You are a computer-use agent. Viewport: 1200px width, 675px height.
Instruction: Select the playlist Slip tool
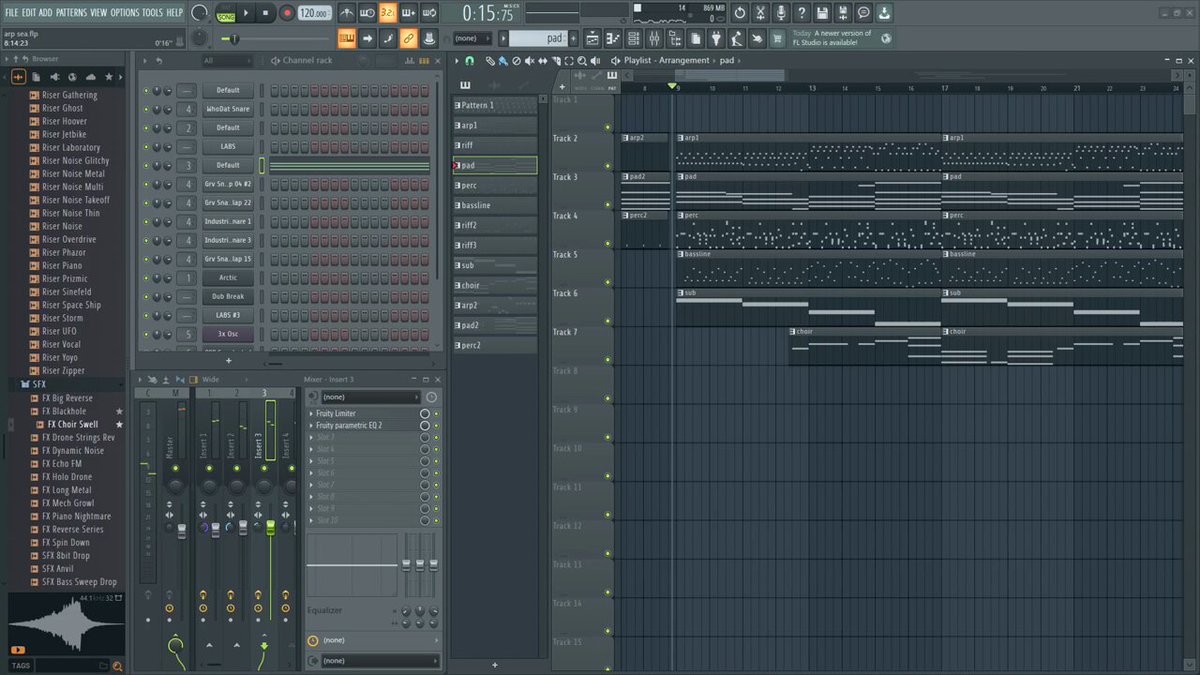coord(543,61)
